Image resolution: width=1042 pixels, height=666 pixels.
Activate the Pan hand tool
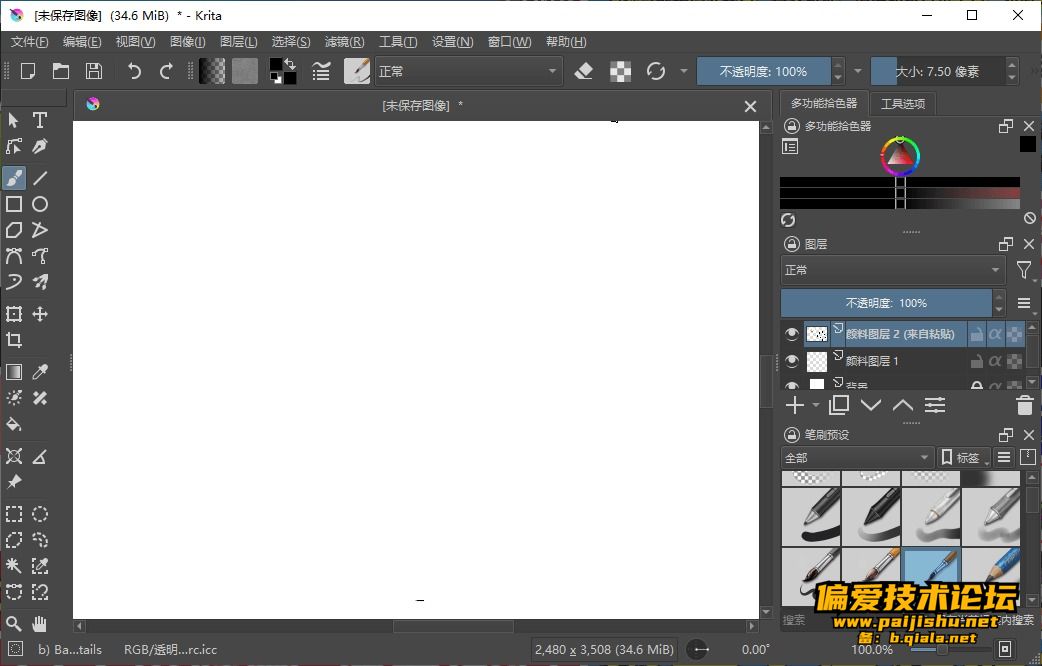pyautogui.click(x=40, y=623)
